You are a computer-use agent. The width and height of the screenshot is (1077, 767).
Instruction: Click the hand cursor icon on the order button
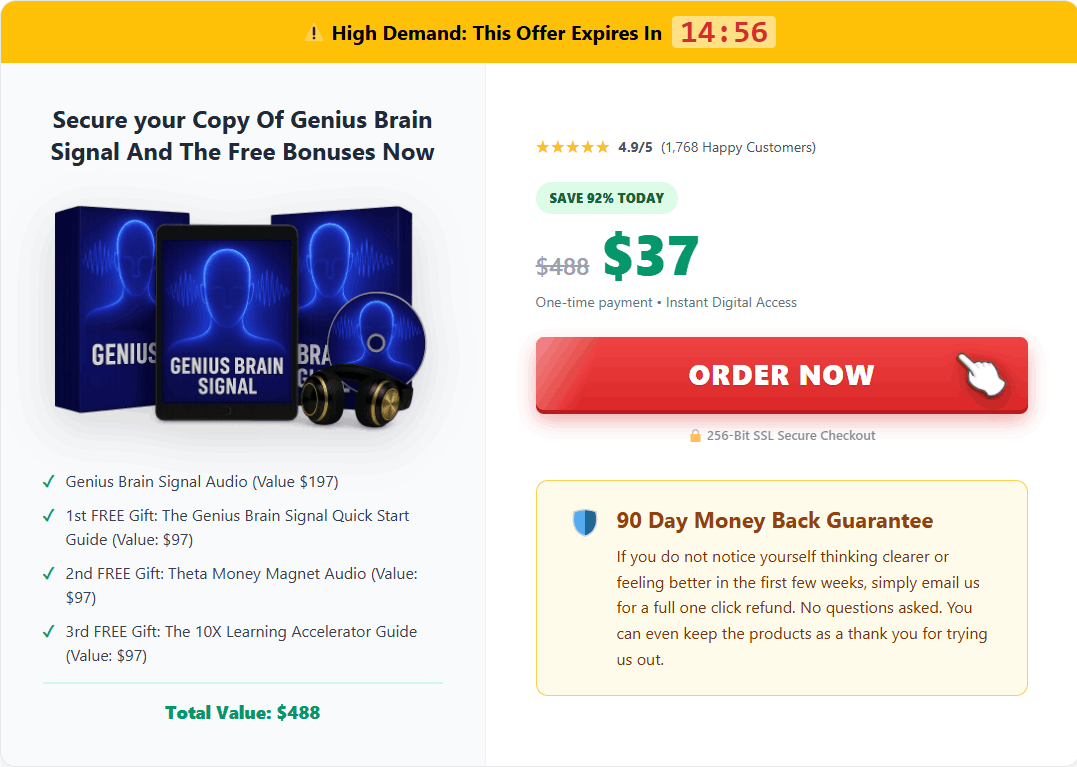(x=985, y=374)
